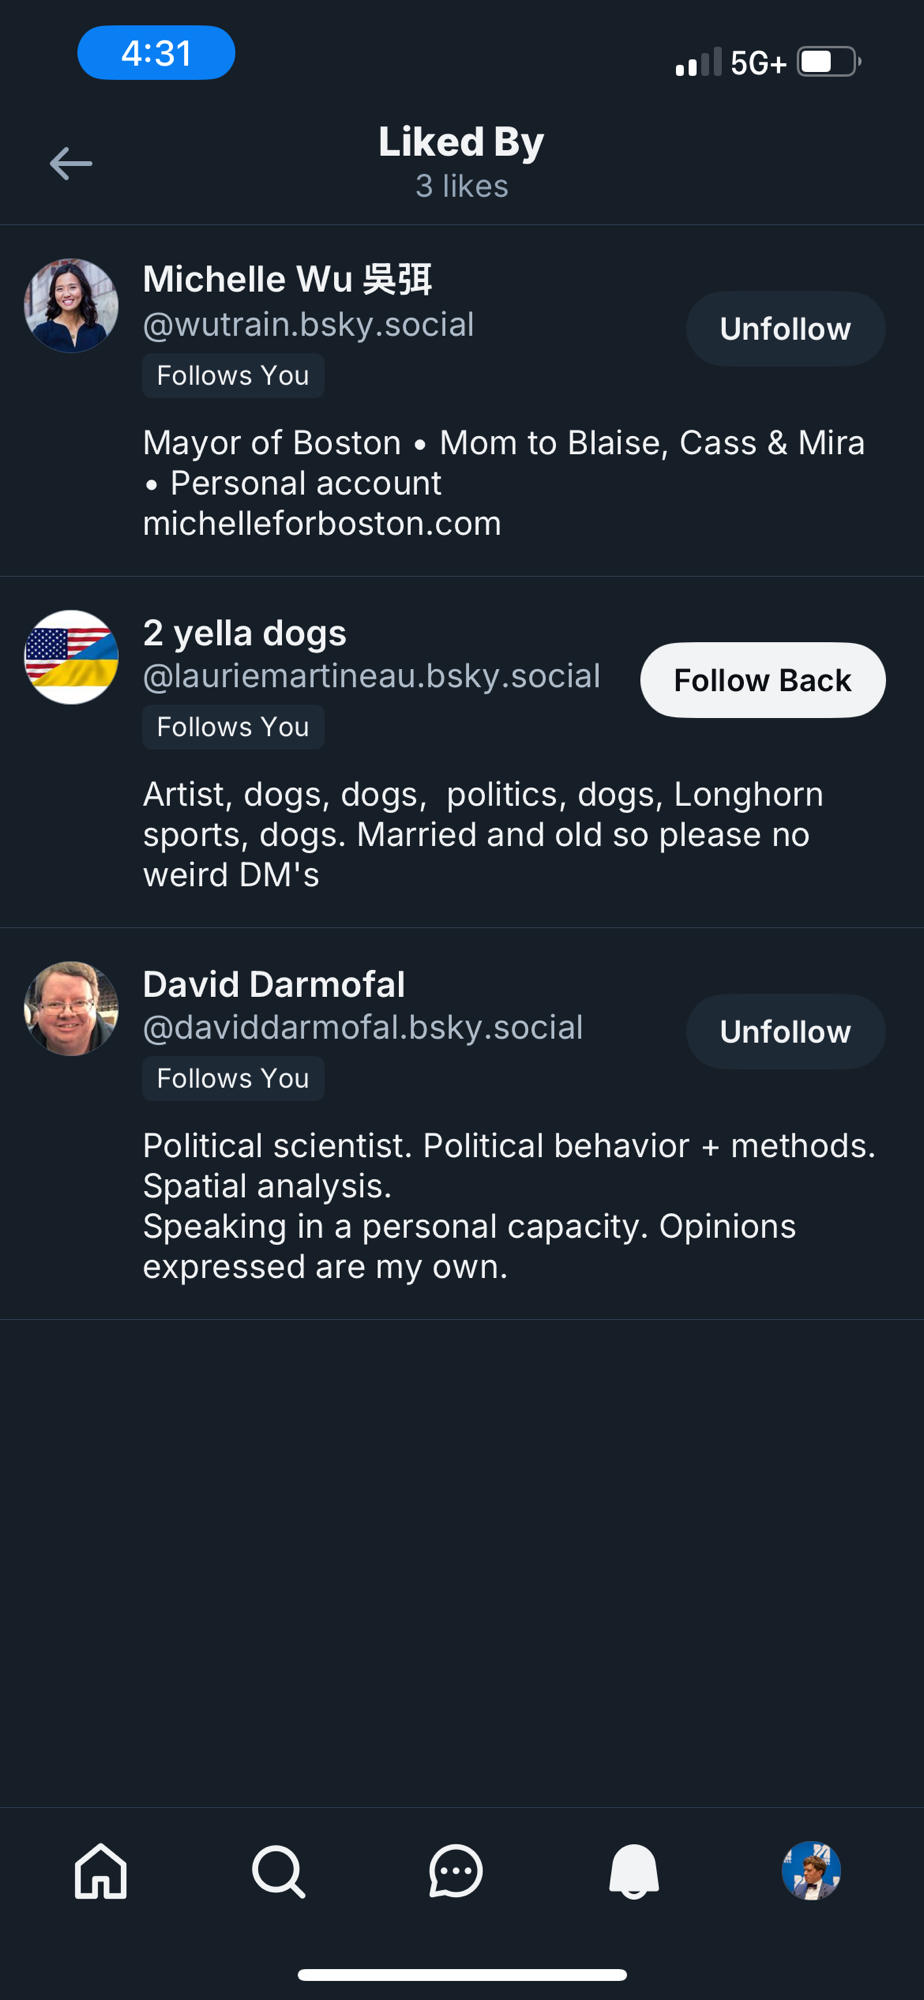Follow back 2 yella dogs
This screenshot has width=924, height=2000.
(x=763, y=680)
